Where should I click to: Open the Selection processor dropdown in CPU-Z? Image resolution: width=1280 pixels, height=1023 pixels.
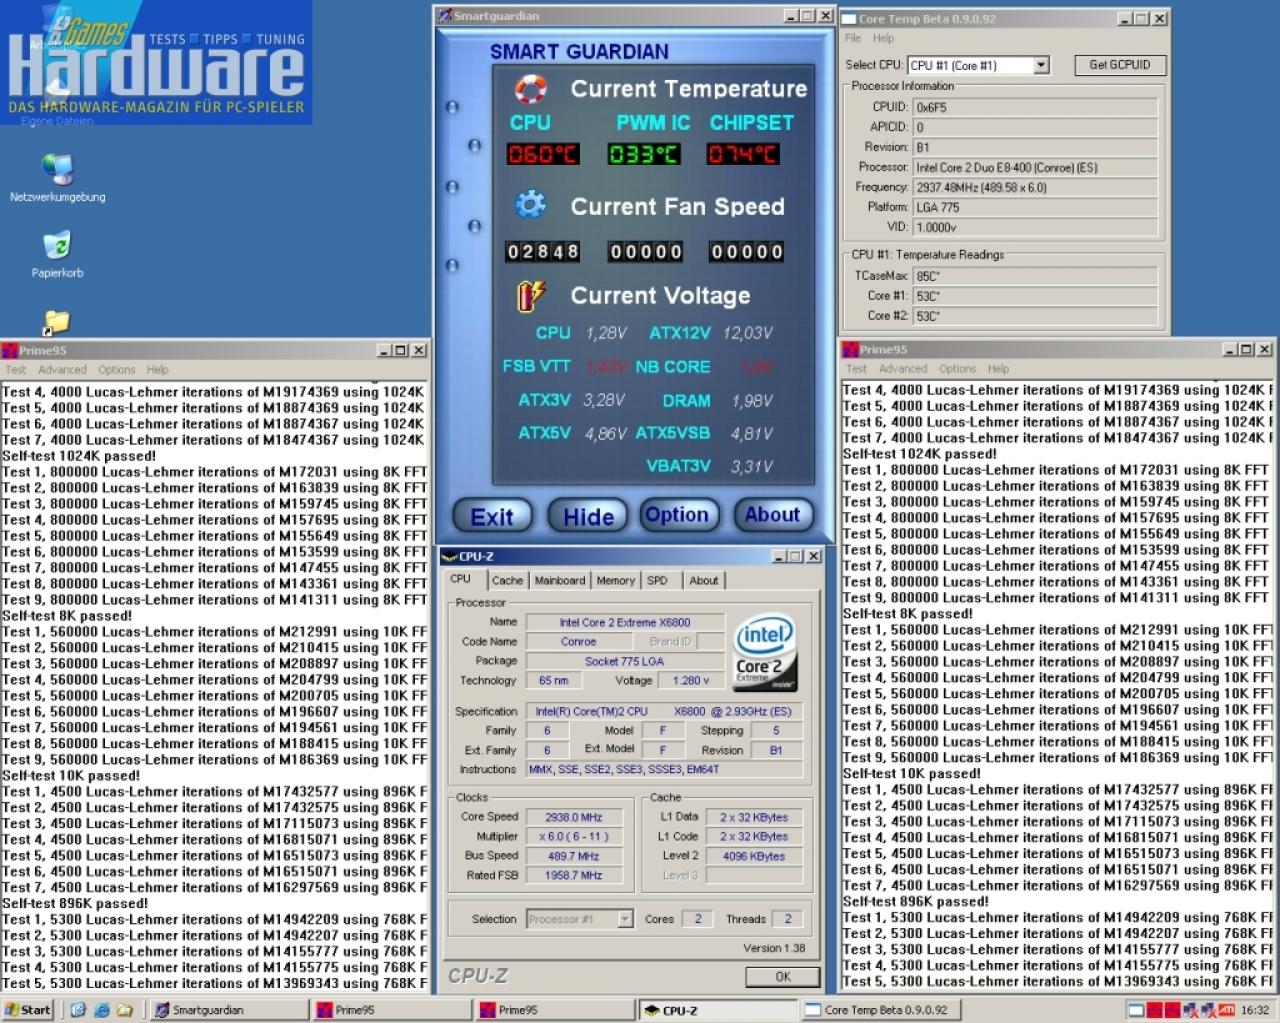(625, 919)
